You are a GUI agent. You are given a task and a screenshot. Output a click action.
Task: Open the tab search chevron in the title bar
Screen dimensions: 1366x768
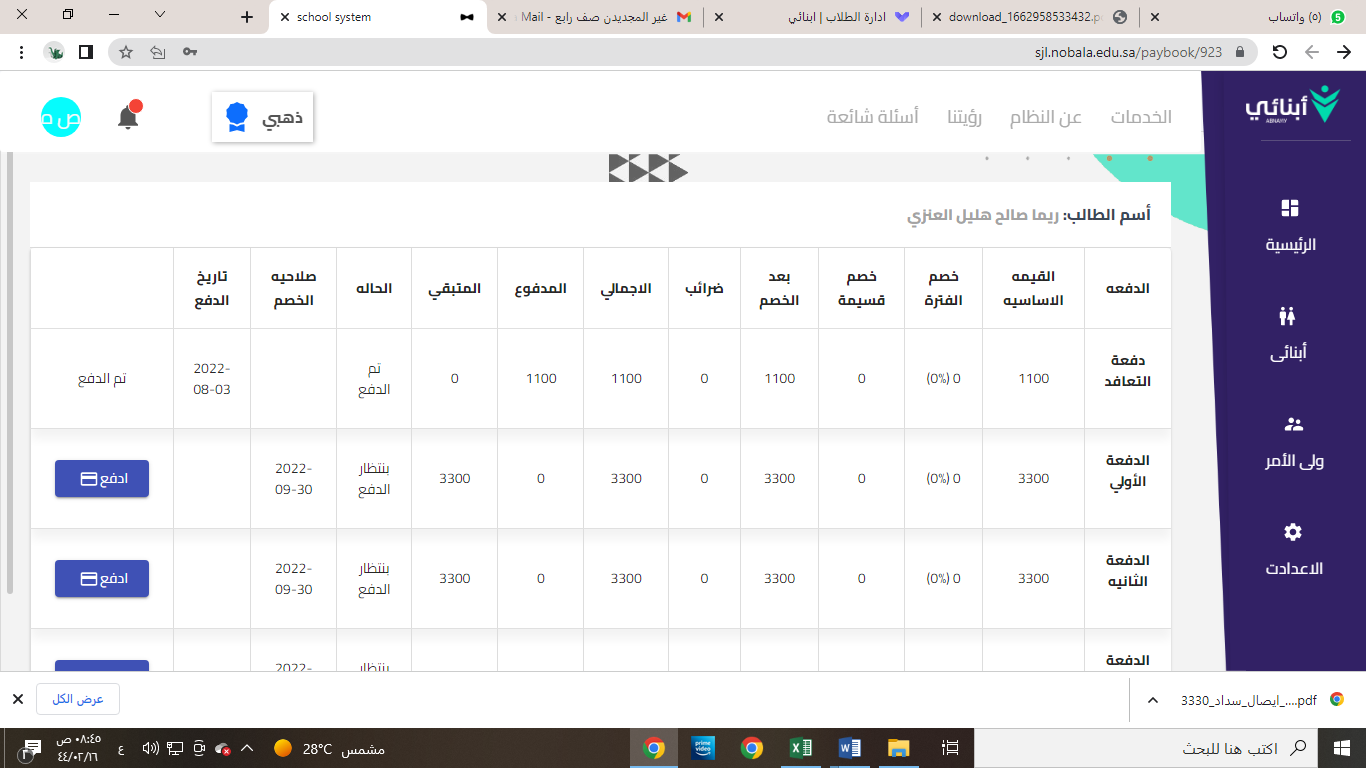[x=160, y=15]
